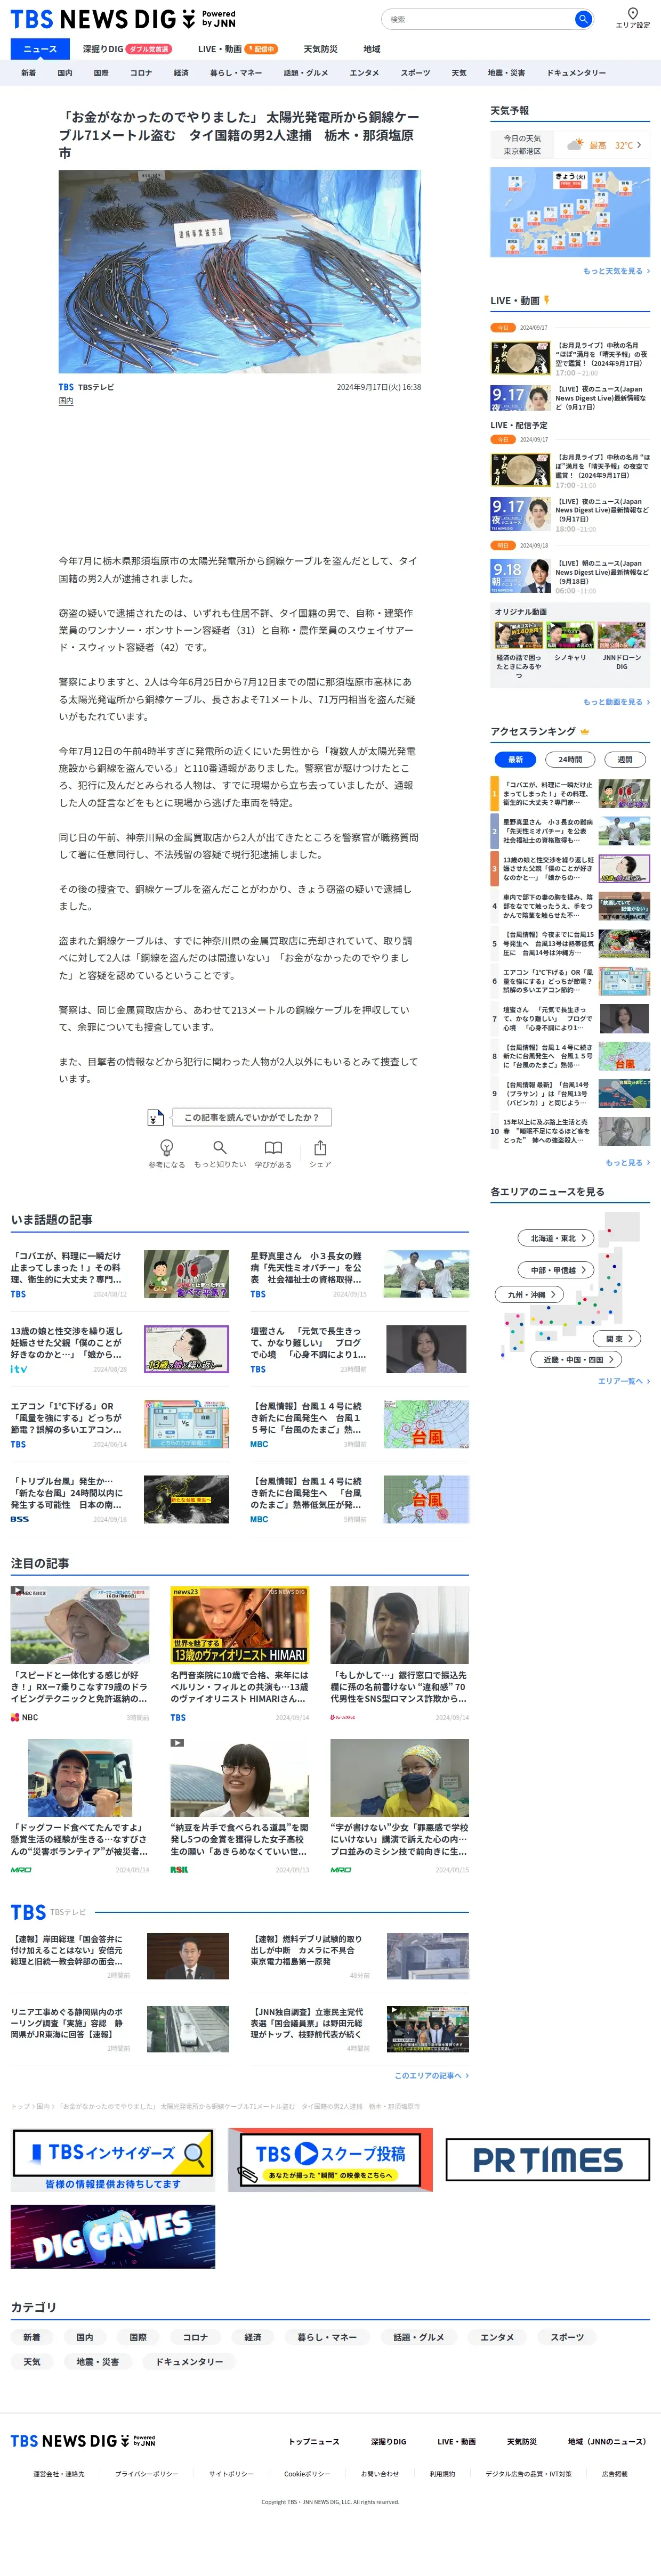Open the TBSスクープ投稿 banner
661x2576 pixels.
pyautogui.click(x=330, y=2160)
